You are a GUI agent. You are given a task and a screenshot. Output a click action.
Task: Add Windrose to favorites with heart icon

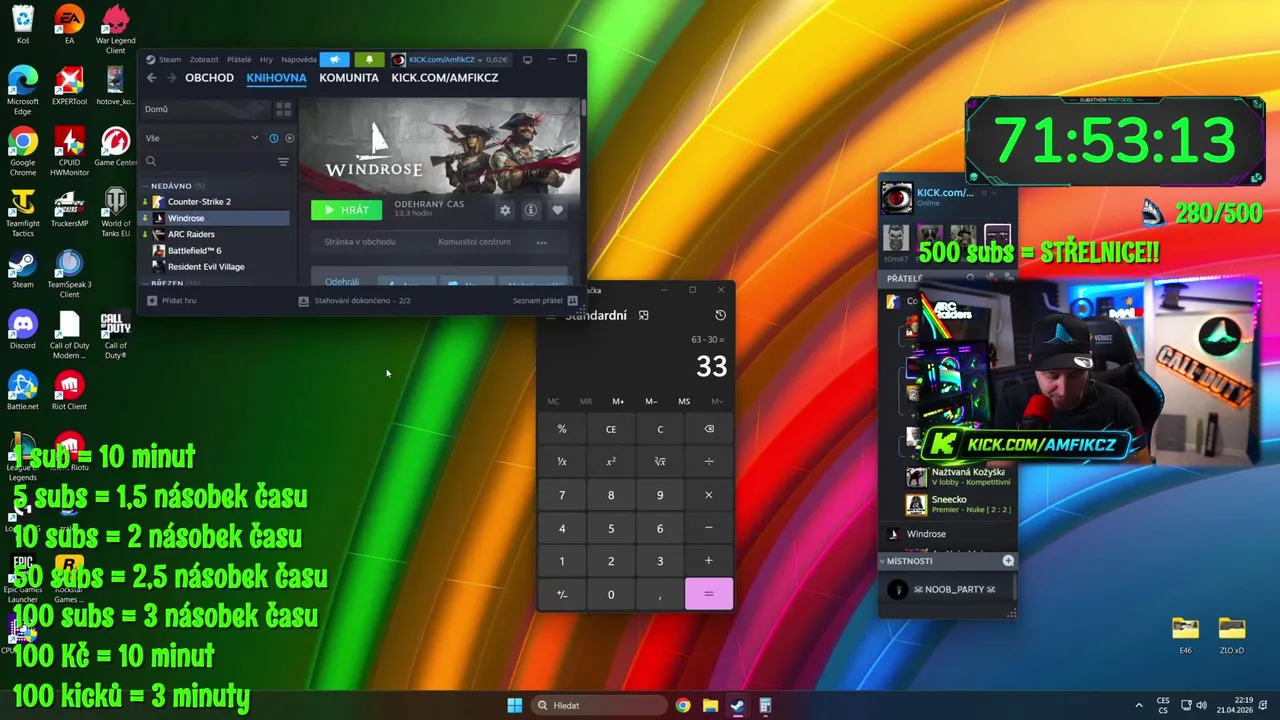coord(558,210)
